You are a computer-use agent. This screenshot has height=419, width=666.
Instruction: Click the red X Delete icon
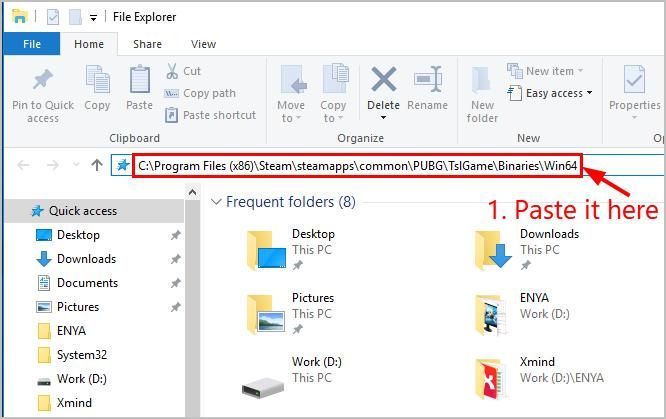(x=384, y=79)
